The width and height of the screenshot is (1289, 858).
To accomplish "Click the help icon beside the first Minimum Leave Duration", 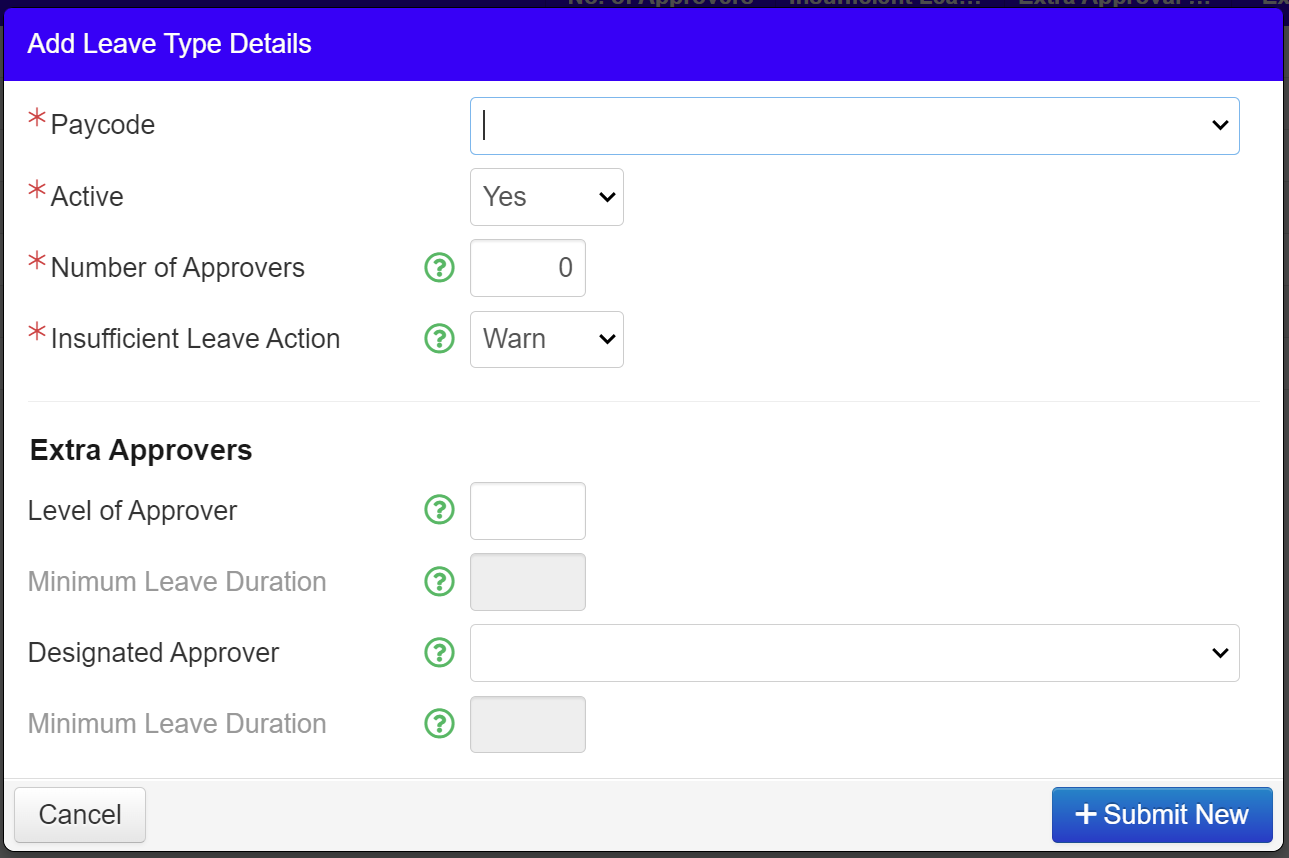I will [x=439, y=581].
